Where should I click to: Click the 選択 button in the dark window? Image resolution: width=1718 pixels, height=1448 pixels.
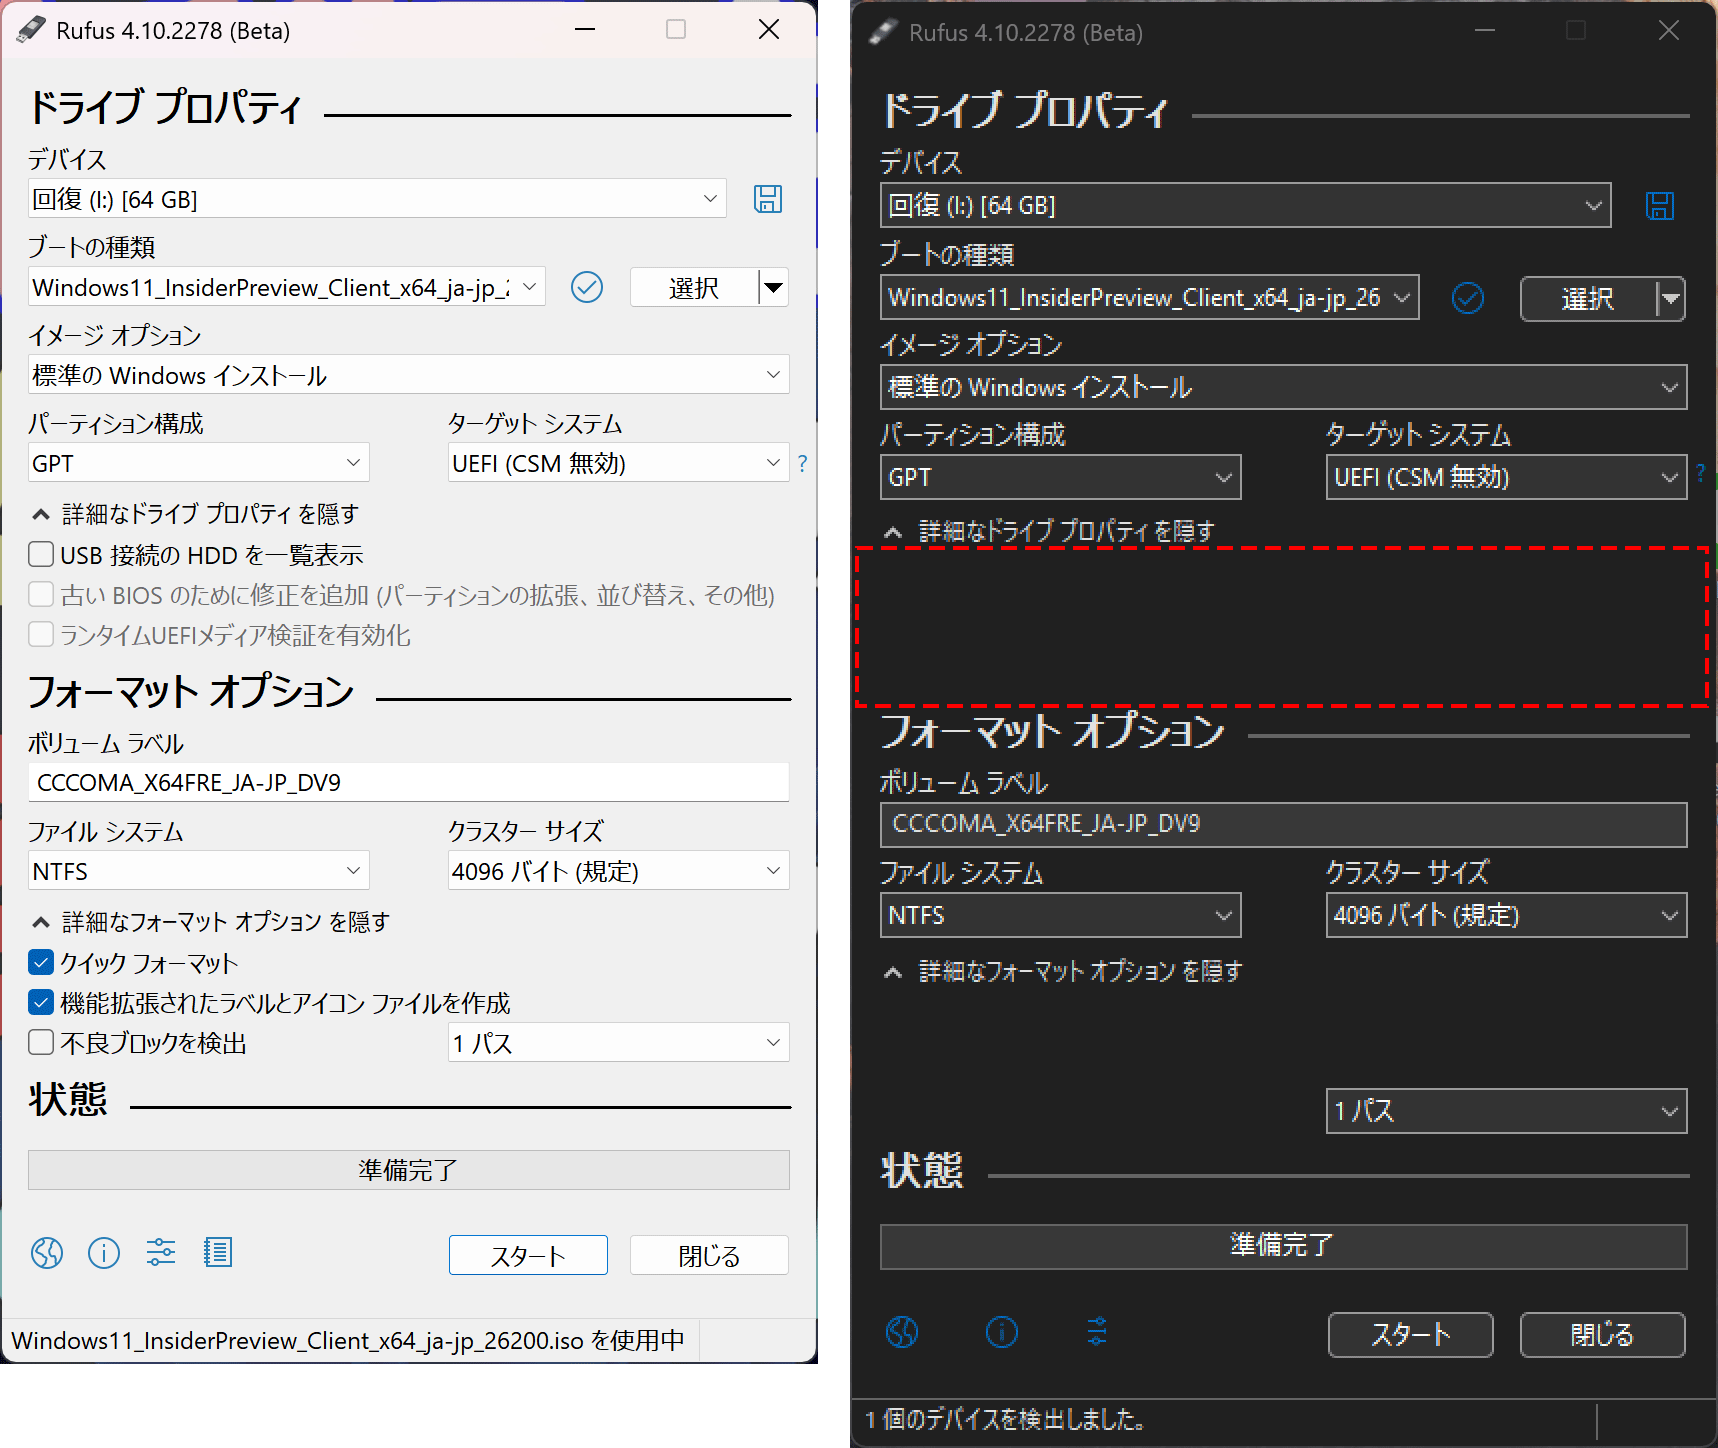[x=1588, y=299]
